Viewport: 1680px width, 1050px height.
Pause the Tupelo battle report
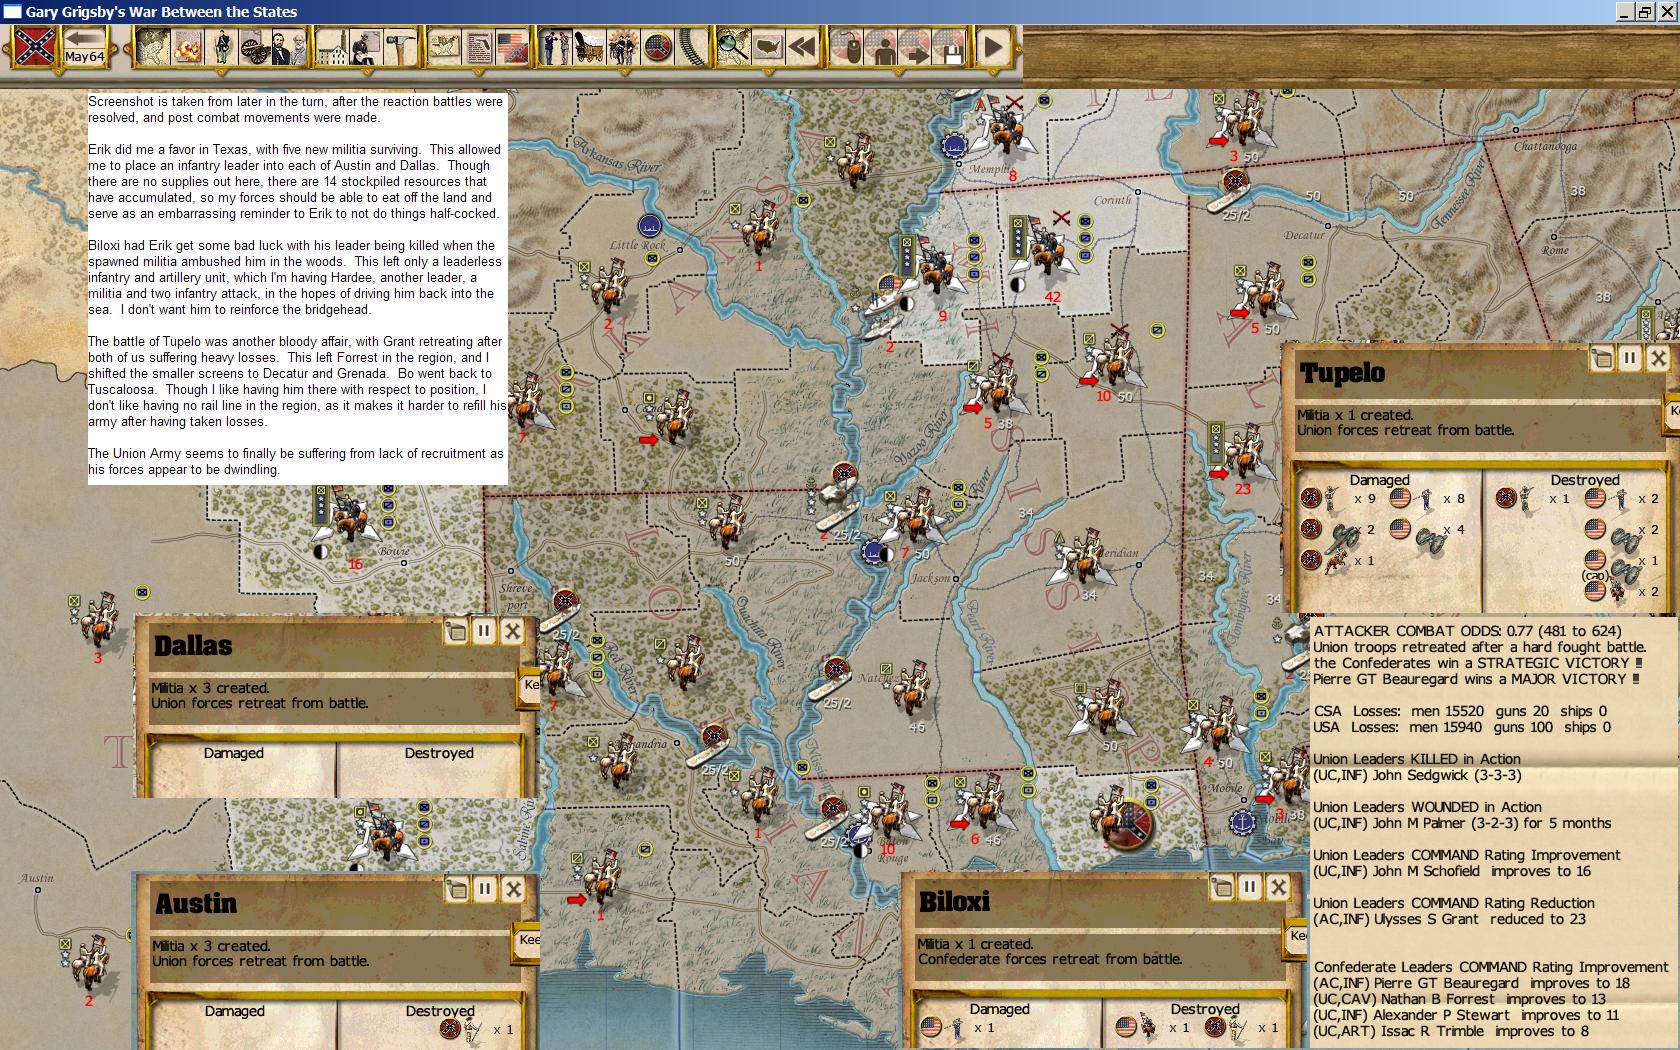(1629, 358)
